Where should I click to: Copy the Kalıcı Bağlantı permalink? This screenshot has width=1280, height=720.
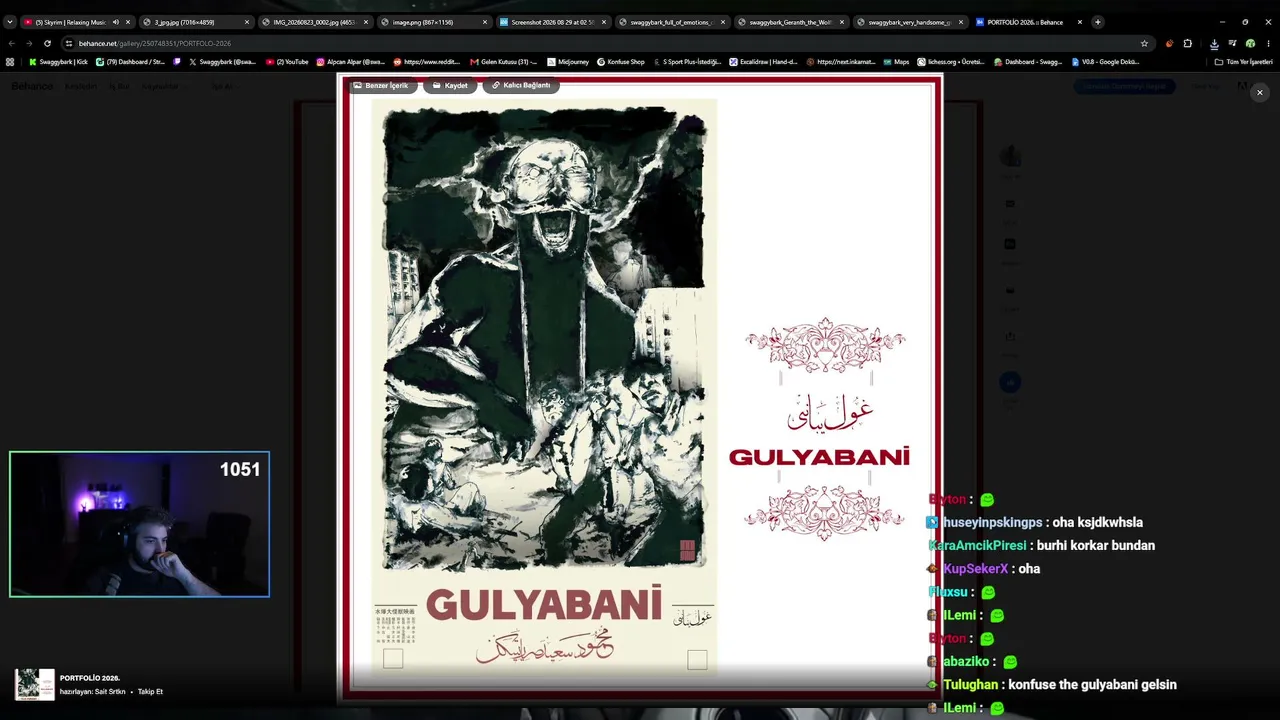coord(520,85)
